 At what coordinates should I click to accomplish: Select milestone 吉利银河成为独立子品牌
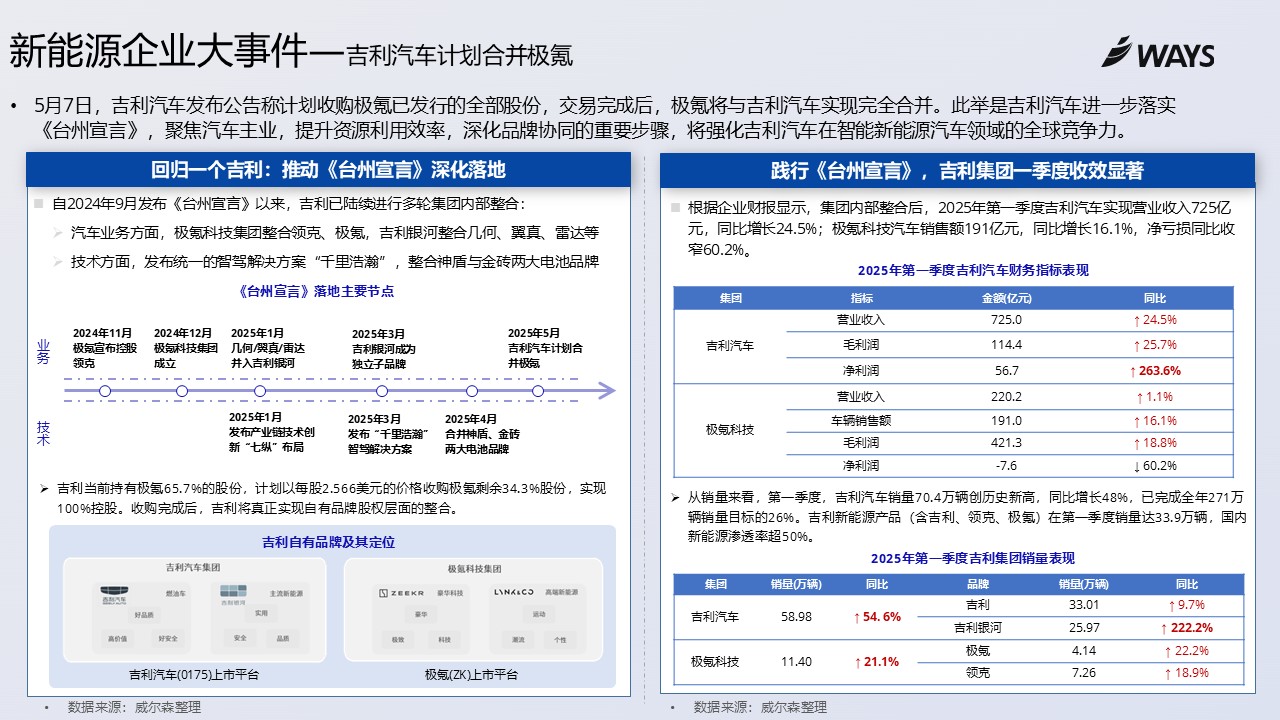click(x=383, y=356)
